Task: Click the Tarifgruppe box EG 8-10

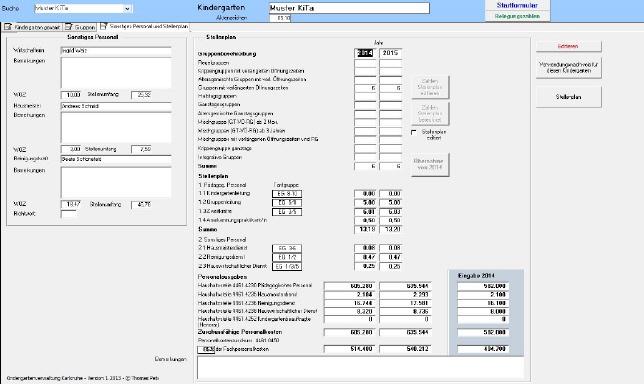Action: click(x=287, y=194)
